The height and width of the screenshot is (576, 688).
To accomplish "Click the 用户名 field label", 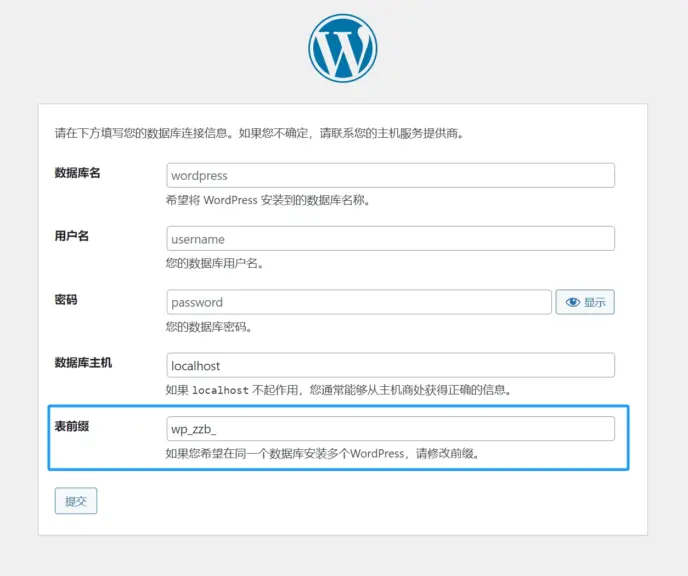I will click(x=71, y=236).
